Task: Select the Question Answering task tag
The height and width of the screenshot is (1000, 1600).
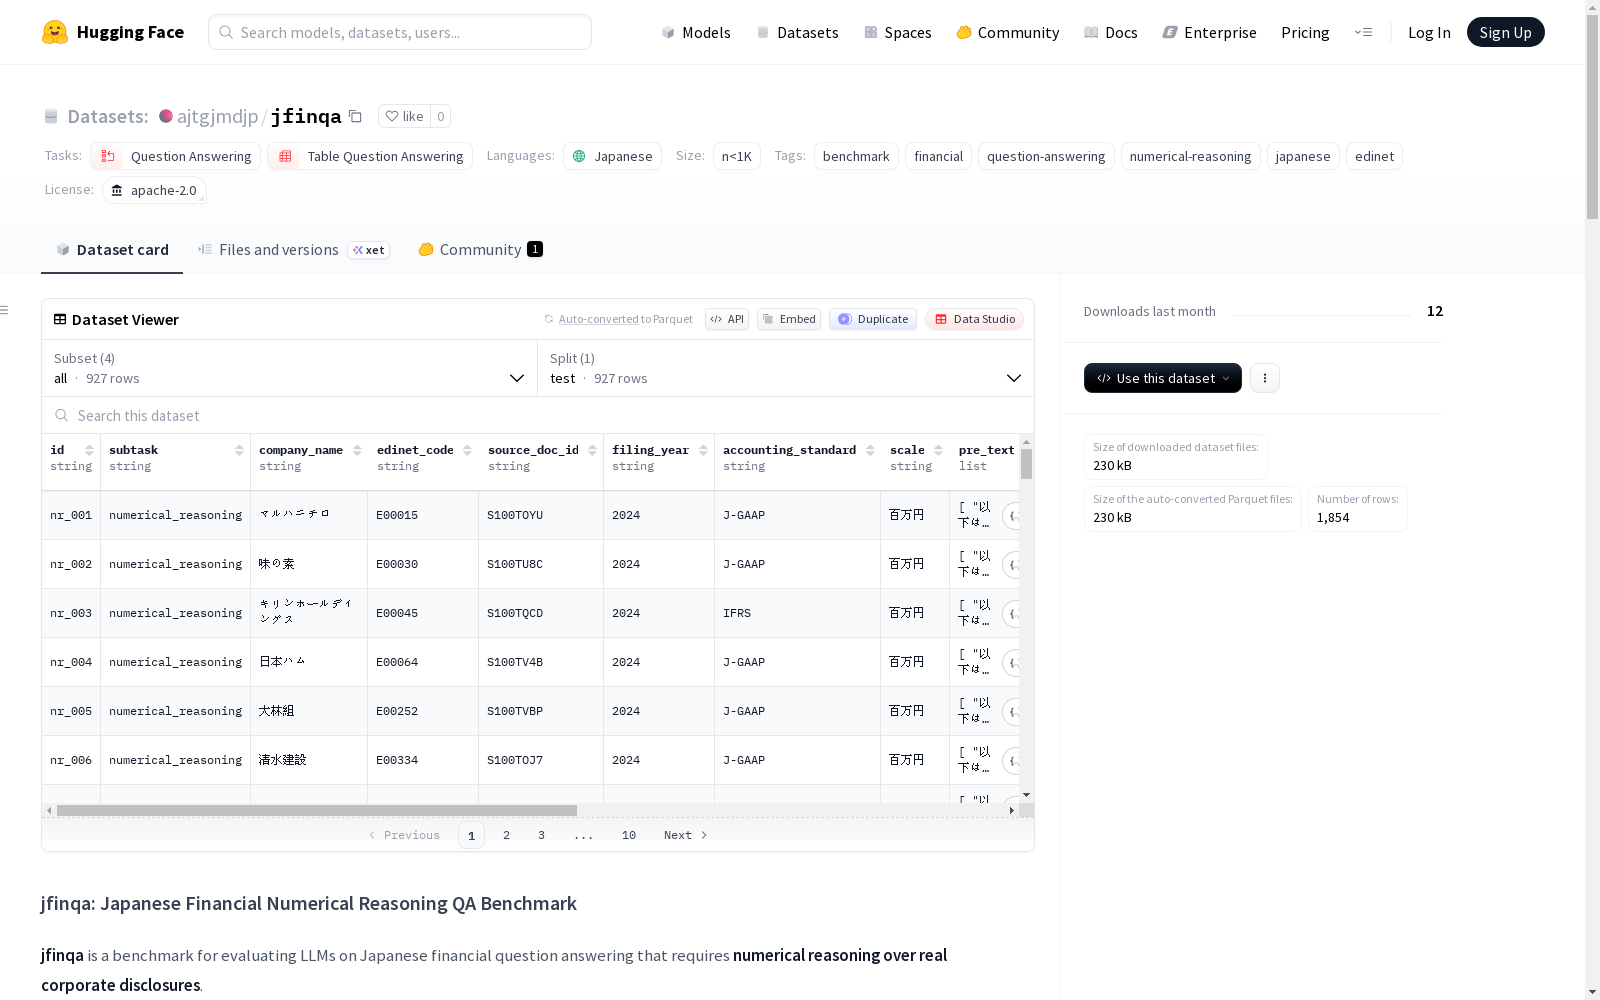Action: [176, 156]
